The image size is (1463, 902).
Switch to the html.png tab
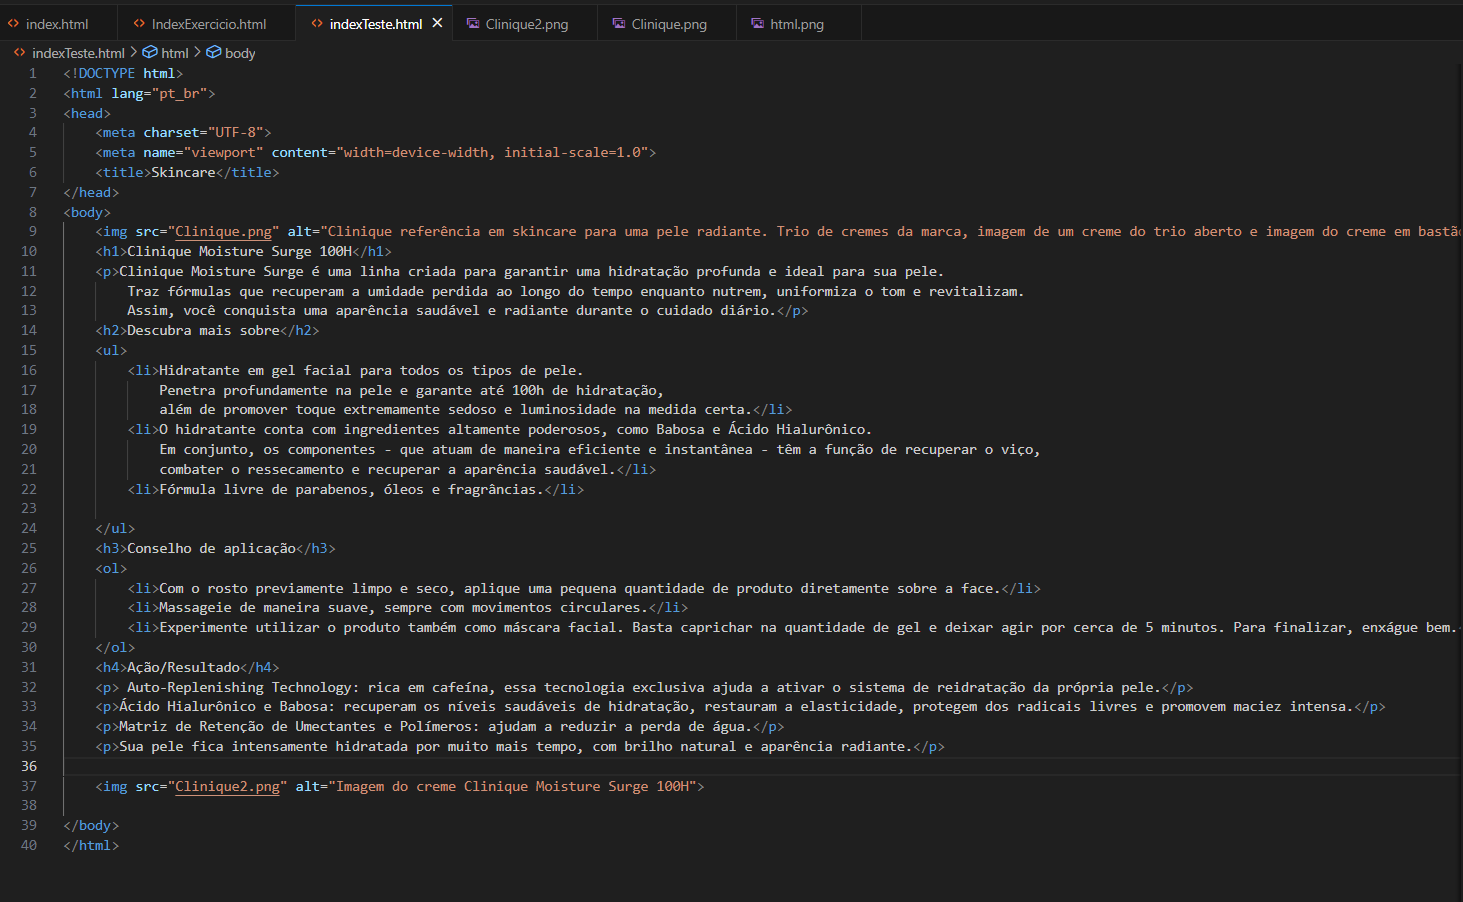pos(796,24)
